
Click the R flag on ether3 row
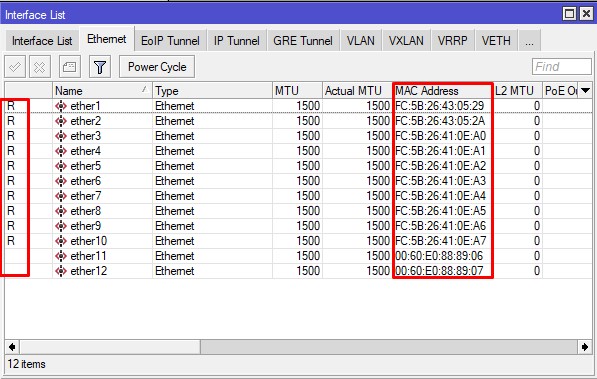pyautogui.click(x=11, y=136)
